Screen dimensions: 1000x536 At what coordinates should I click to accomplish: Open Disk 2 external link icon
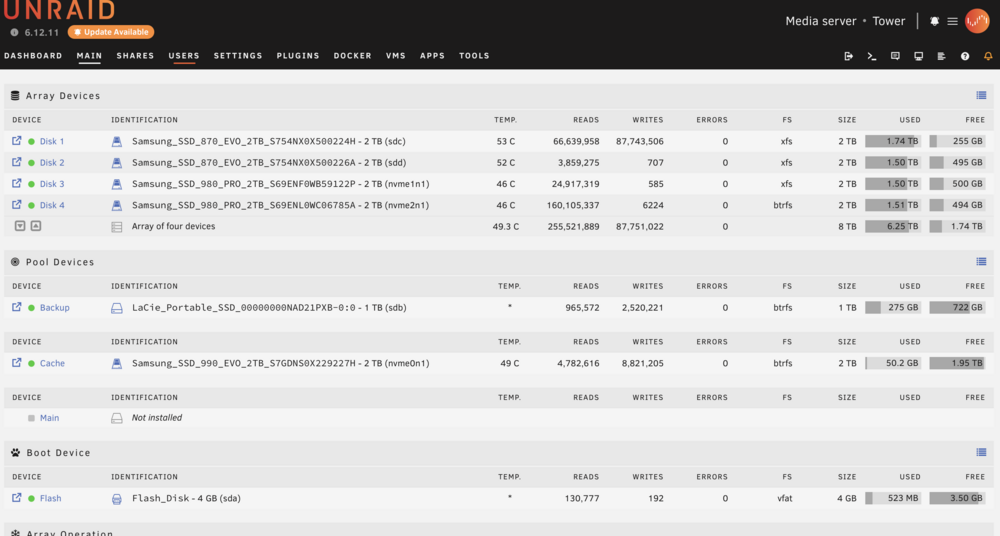[17, 162]
